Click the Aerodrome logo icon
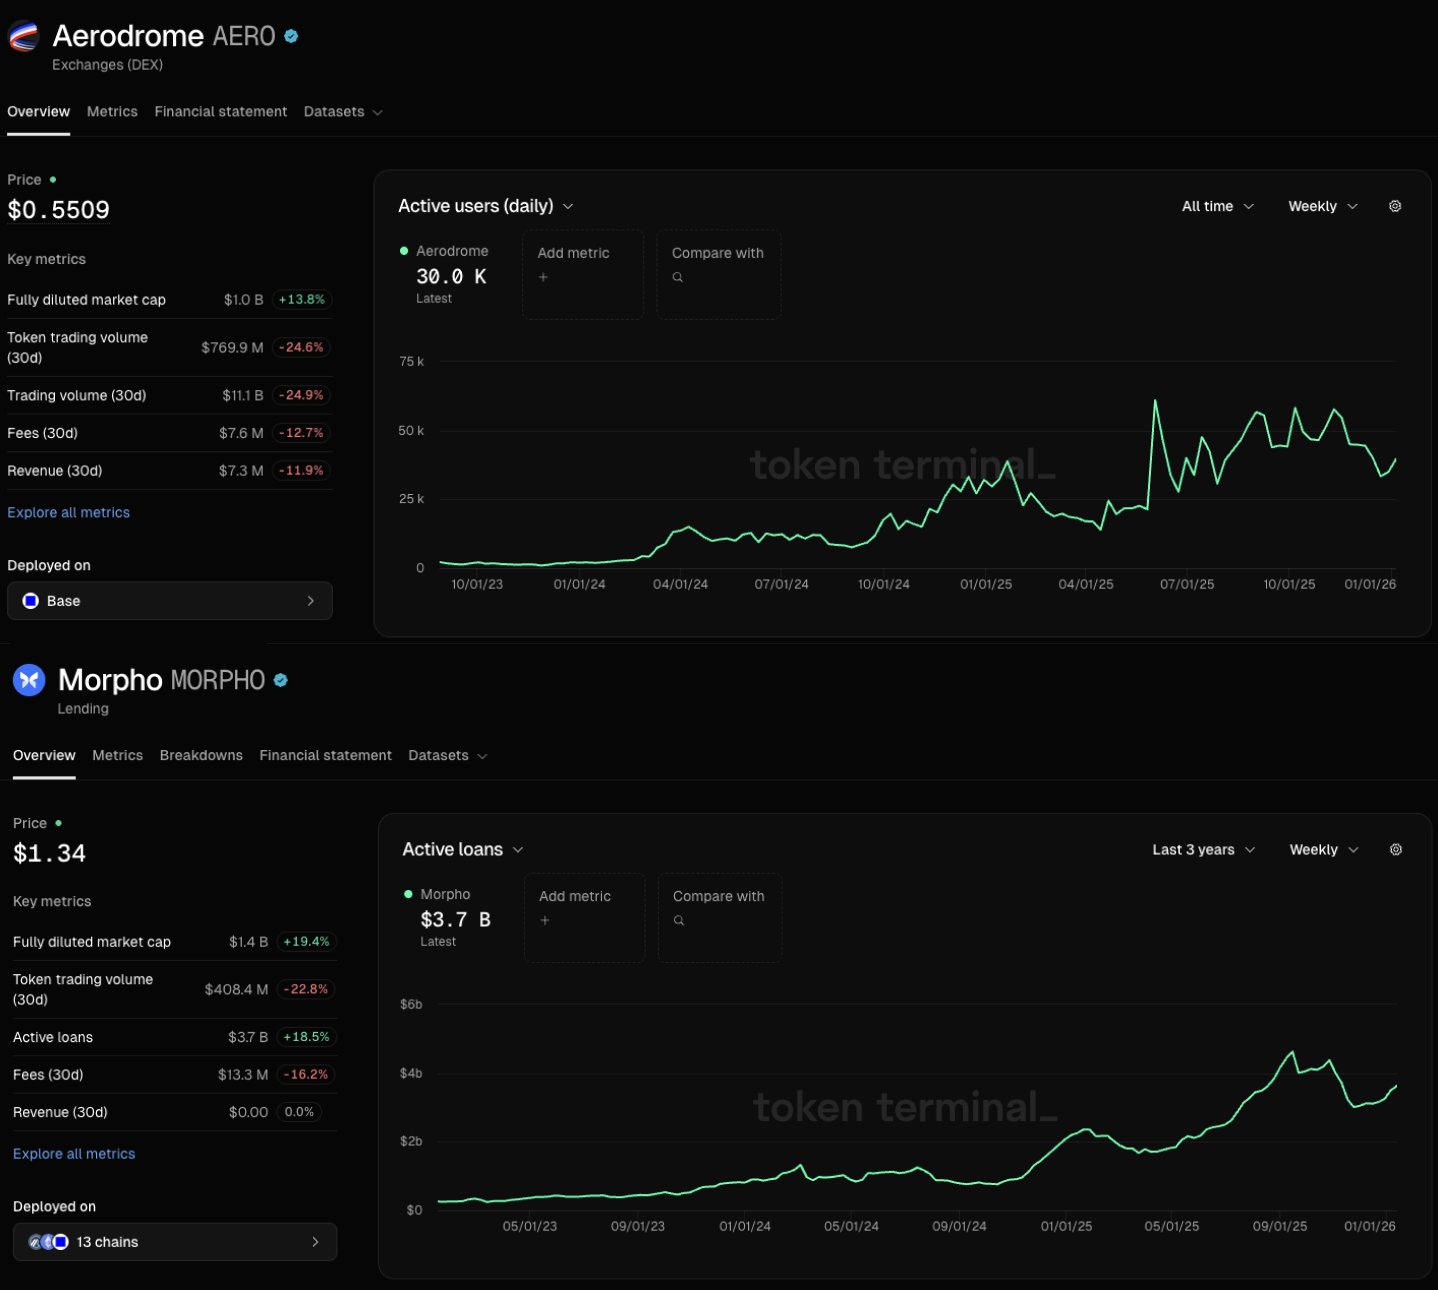1438x1290 pixels. (23, 37)
